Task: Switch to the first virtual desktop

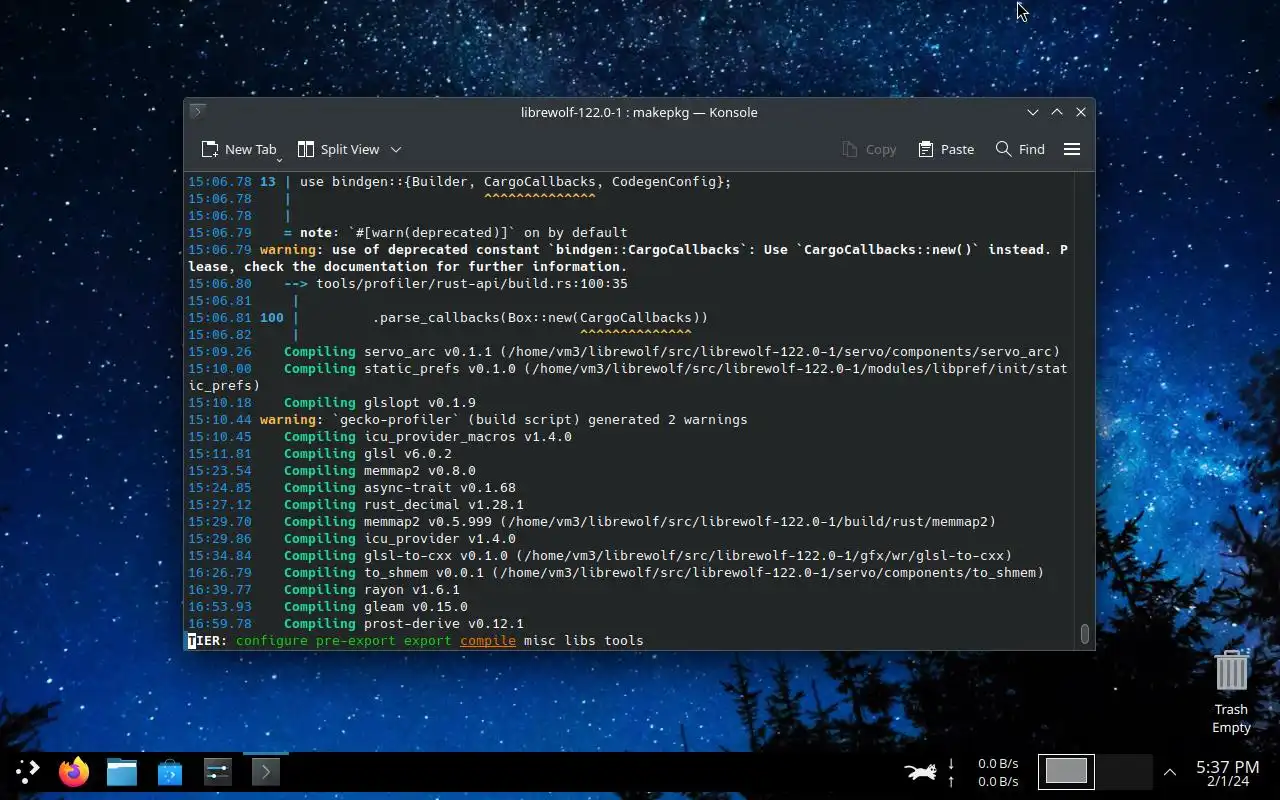Action: point(1066,771)
